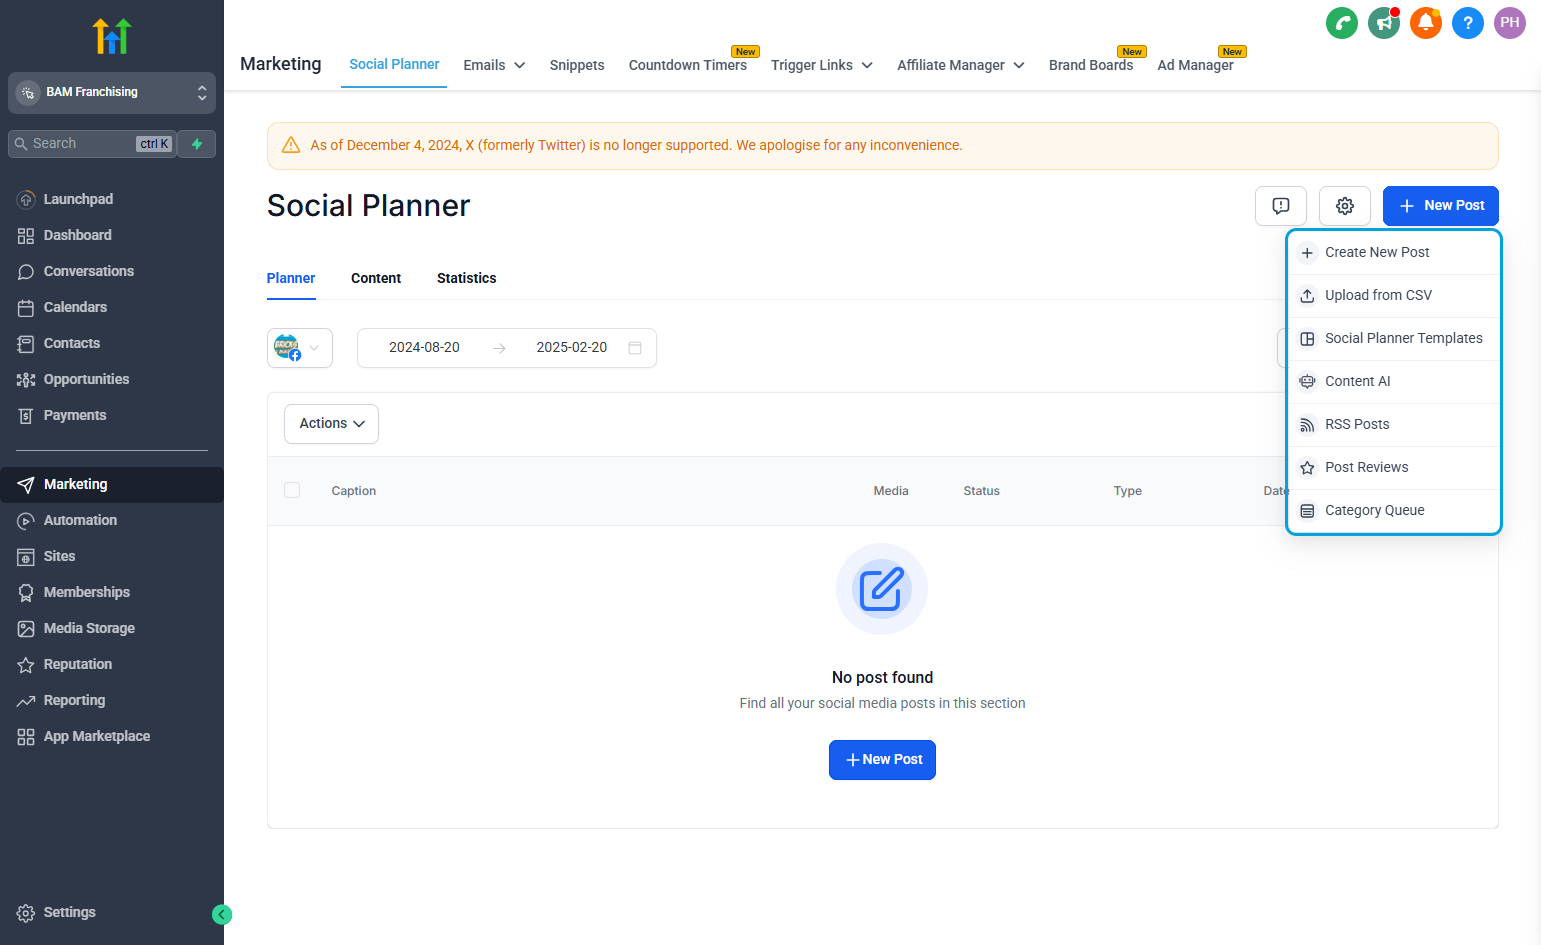Choose Create New Post from menu

(1394, 252)
